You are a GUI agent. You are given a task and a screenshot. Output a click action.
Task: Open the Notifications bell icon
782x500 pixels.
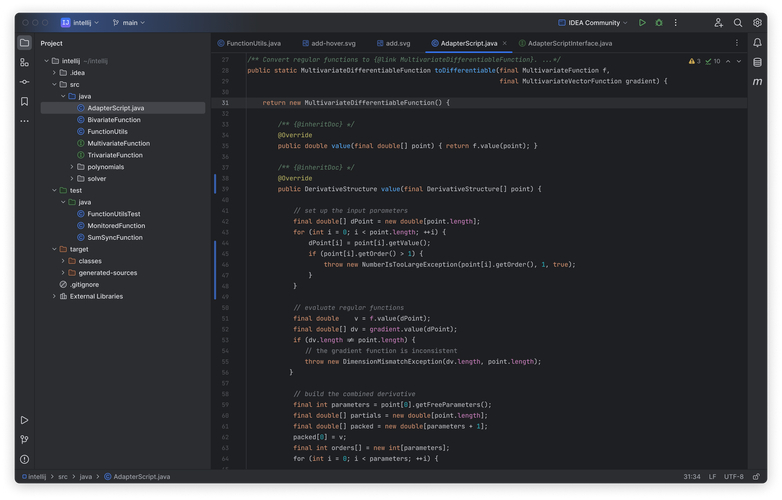coord(757,43)
